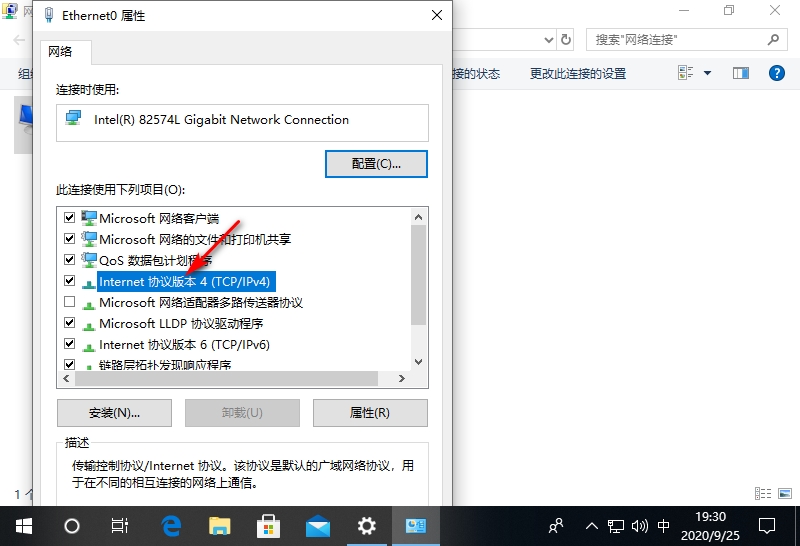Toggle the QoS 数据包计划程序 checkbox
Image resolution: width=800 pixels, height=546 pixels.
(x=69, y=260)
